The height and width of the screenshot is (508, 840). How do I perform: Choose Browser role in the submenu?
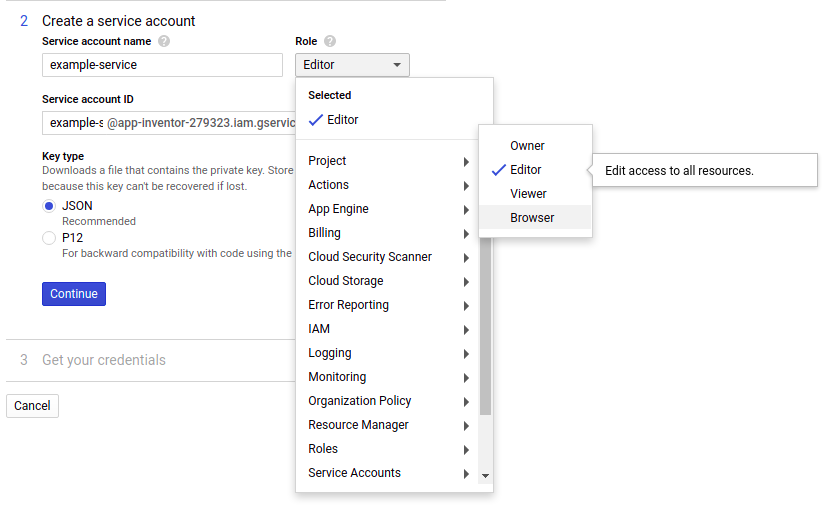point(532,218)
